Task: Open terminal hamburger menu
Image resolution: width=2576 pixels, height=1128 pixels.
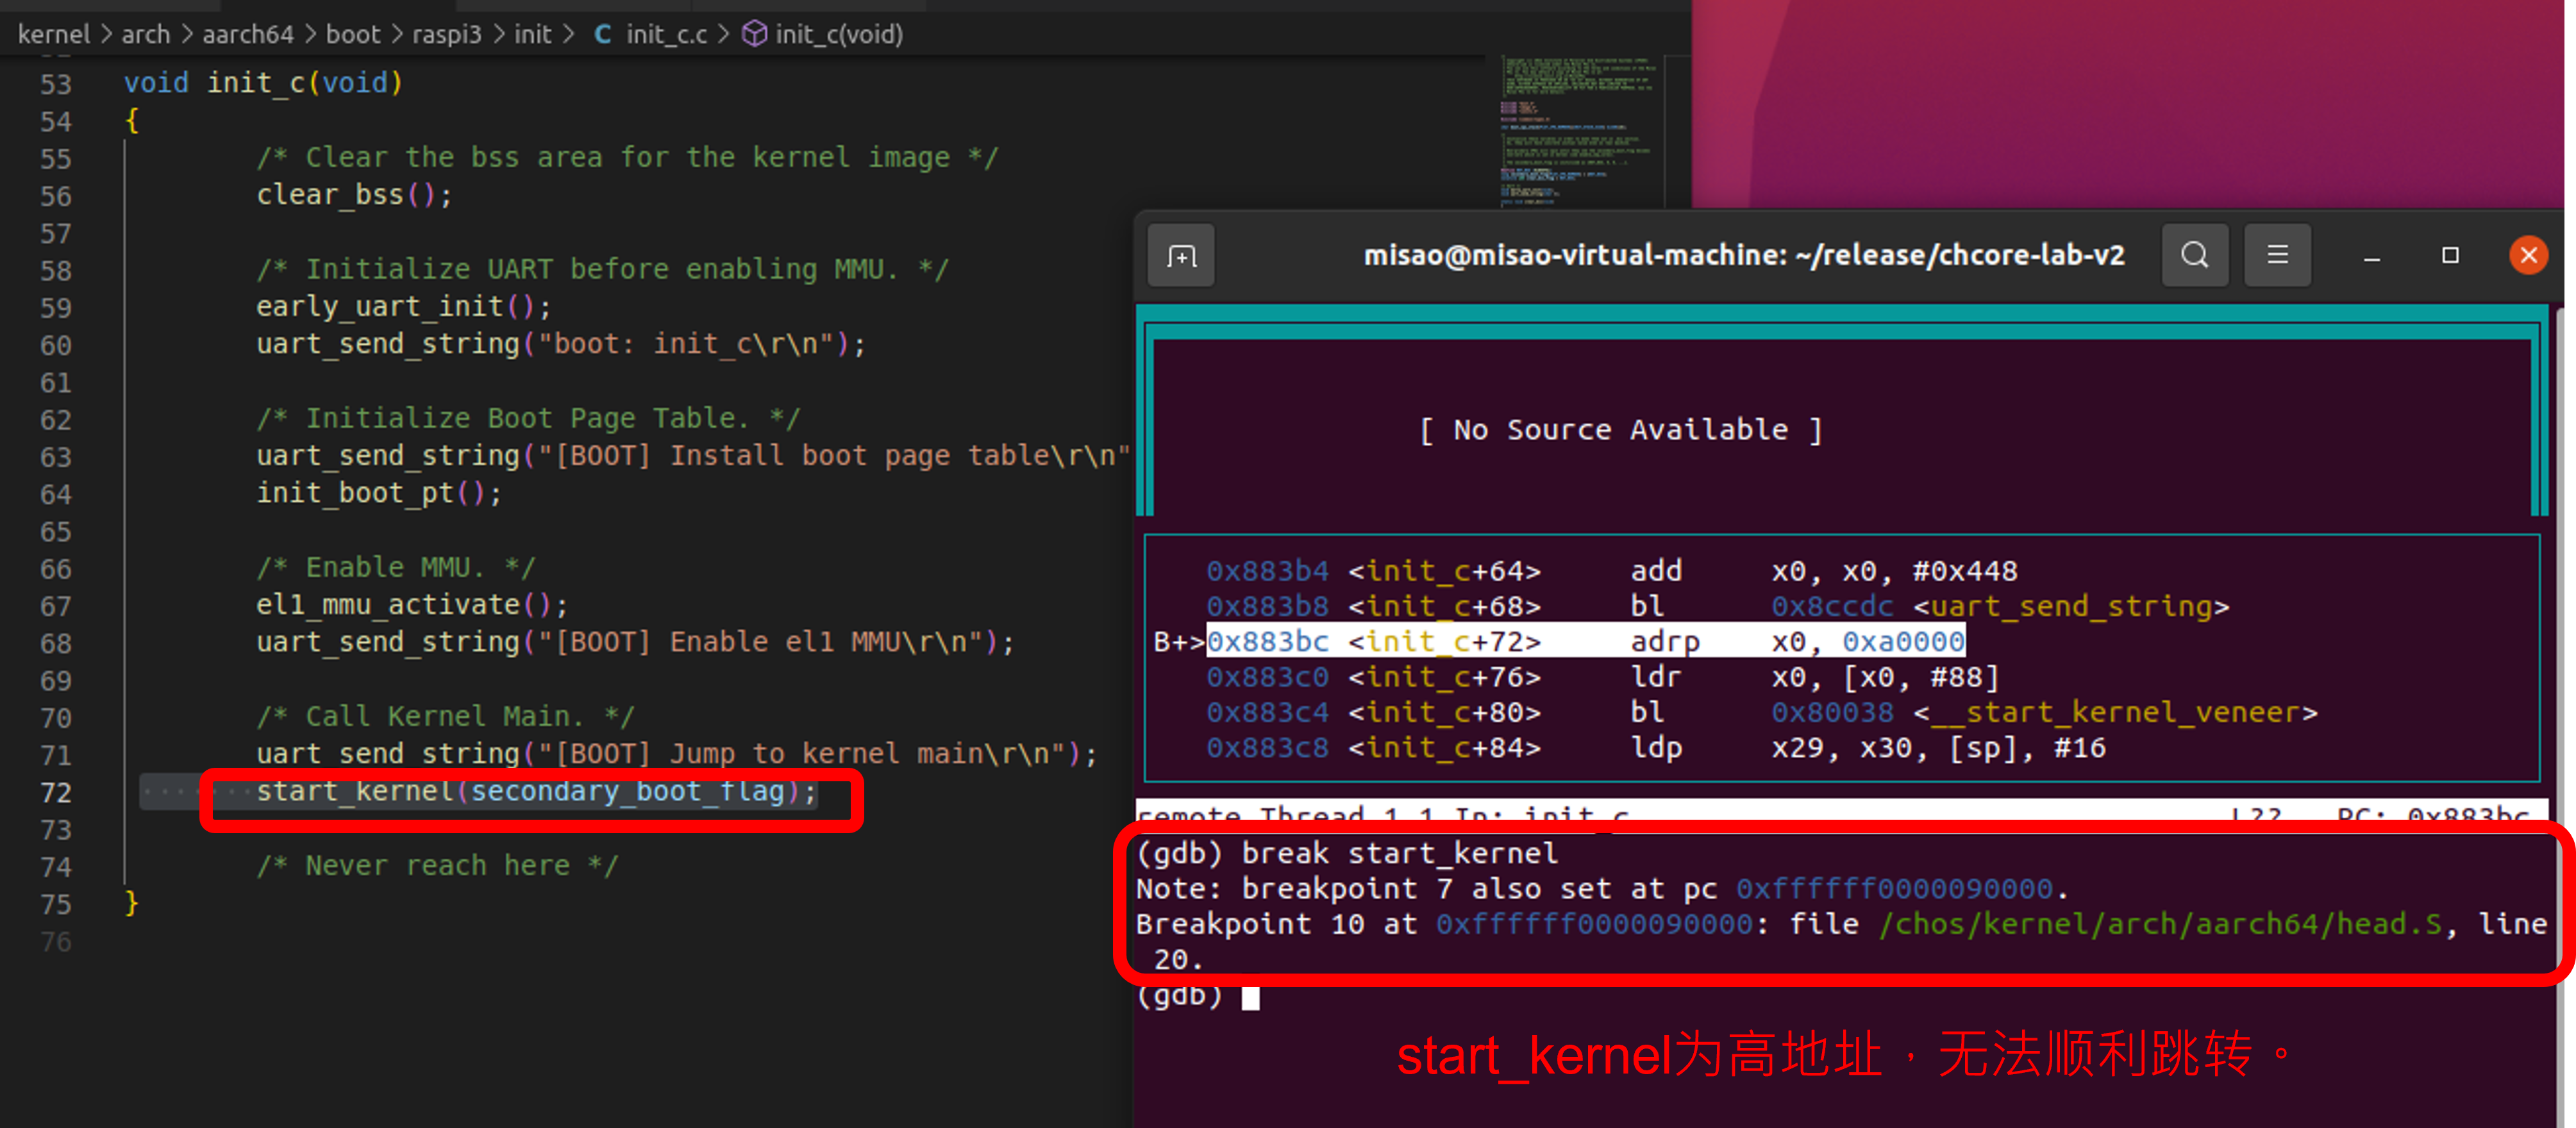Action: click(x=2277, y=256)
